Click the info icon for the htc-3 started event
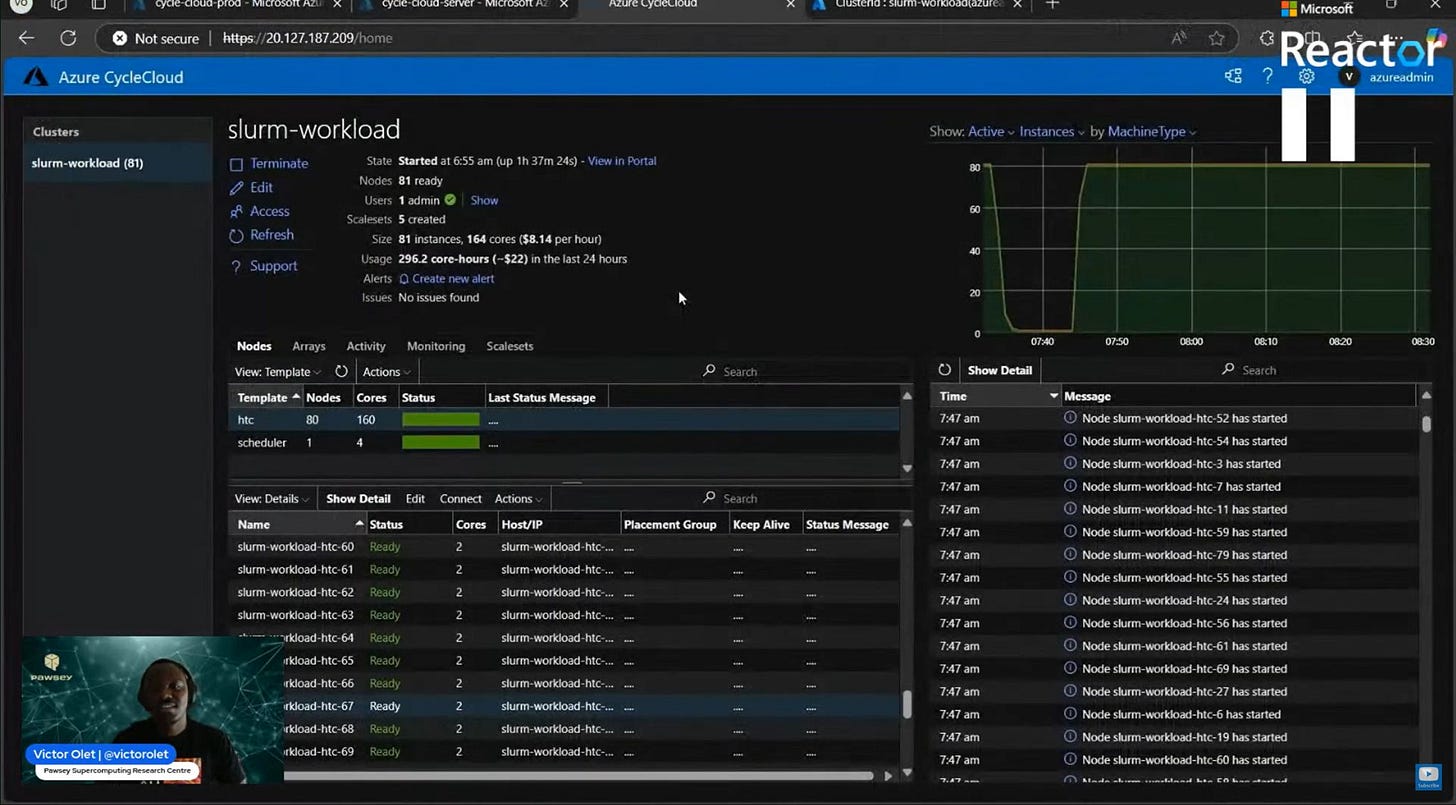The height and width of the screenshot is (805, 1456). [x=1070, y=464]
